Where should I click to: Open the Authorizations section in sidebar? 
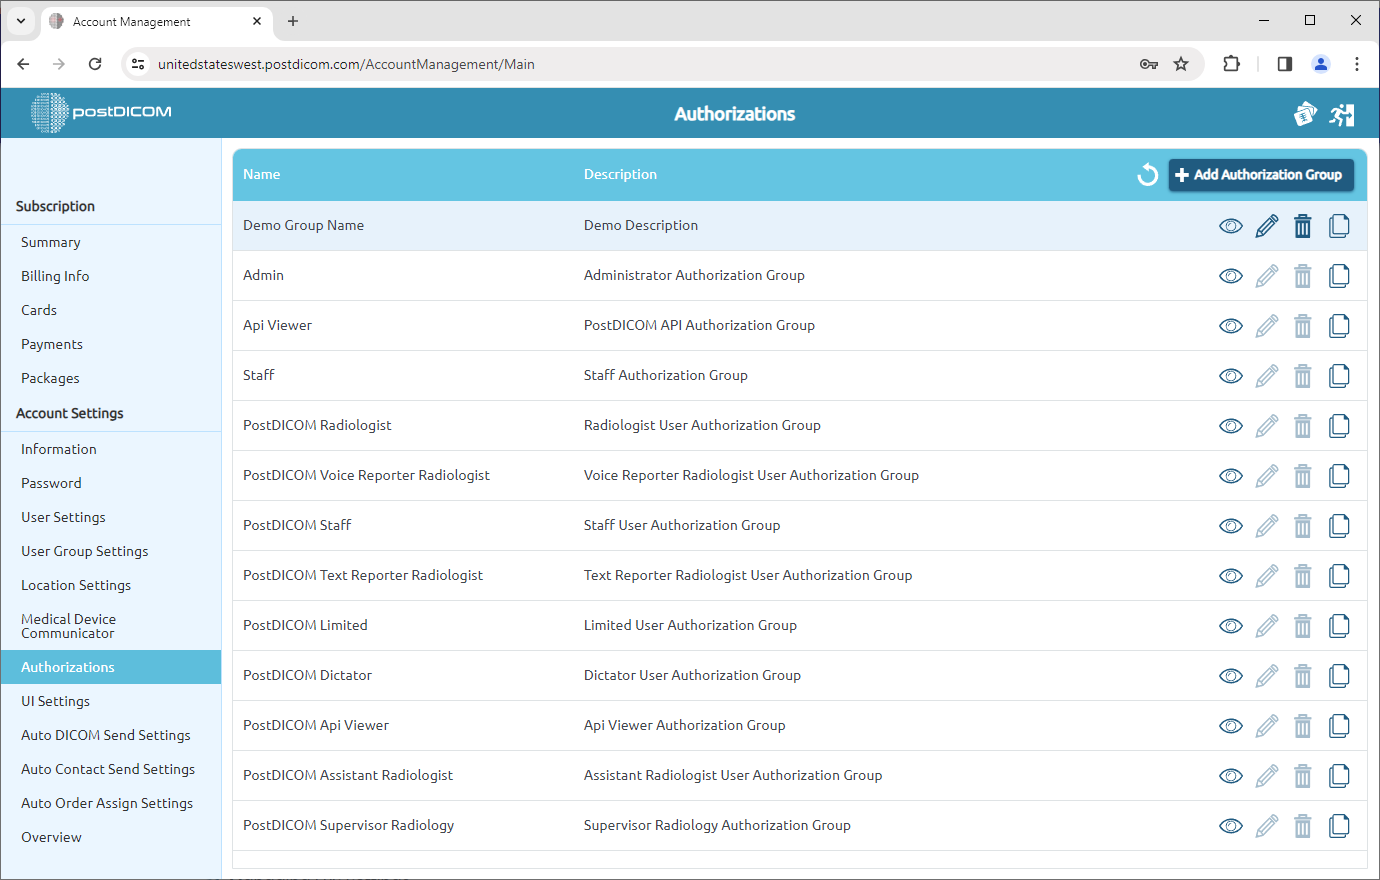pyautogui.click(x=67, y=666)
